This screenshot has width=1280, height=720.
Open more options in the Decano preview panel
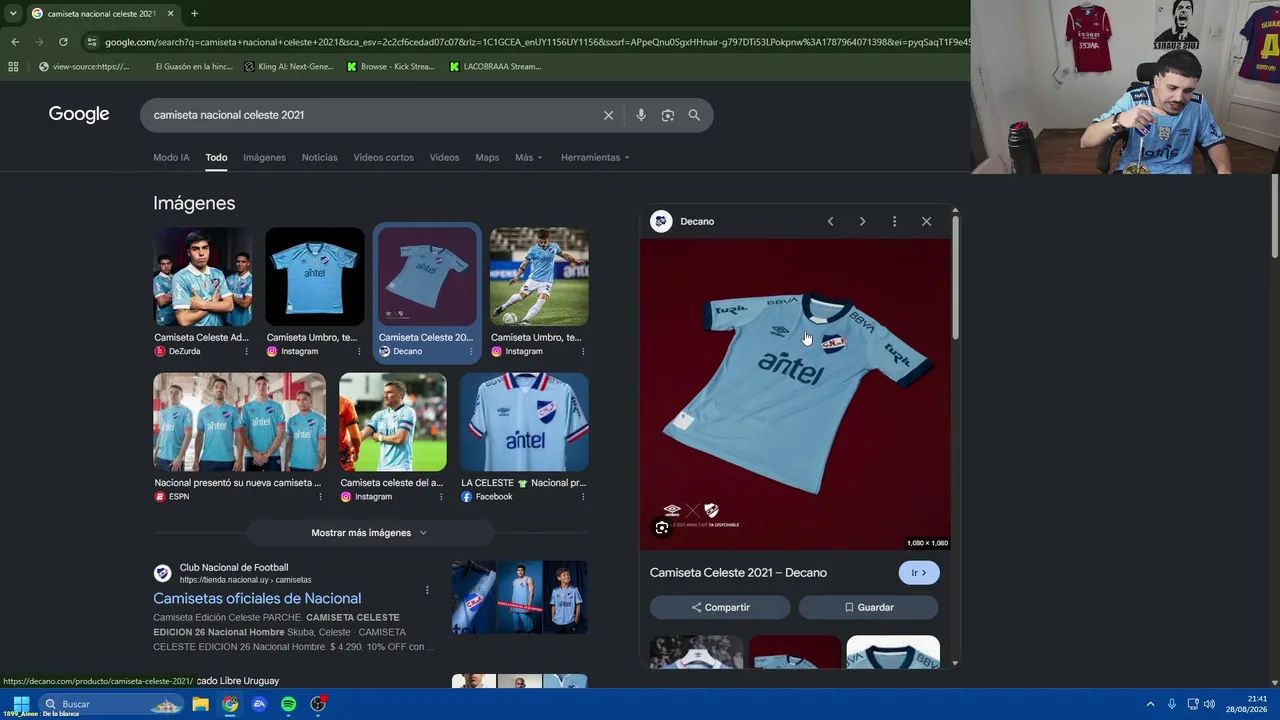pyautogui.click(x=894, y=221)
